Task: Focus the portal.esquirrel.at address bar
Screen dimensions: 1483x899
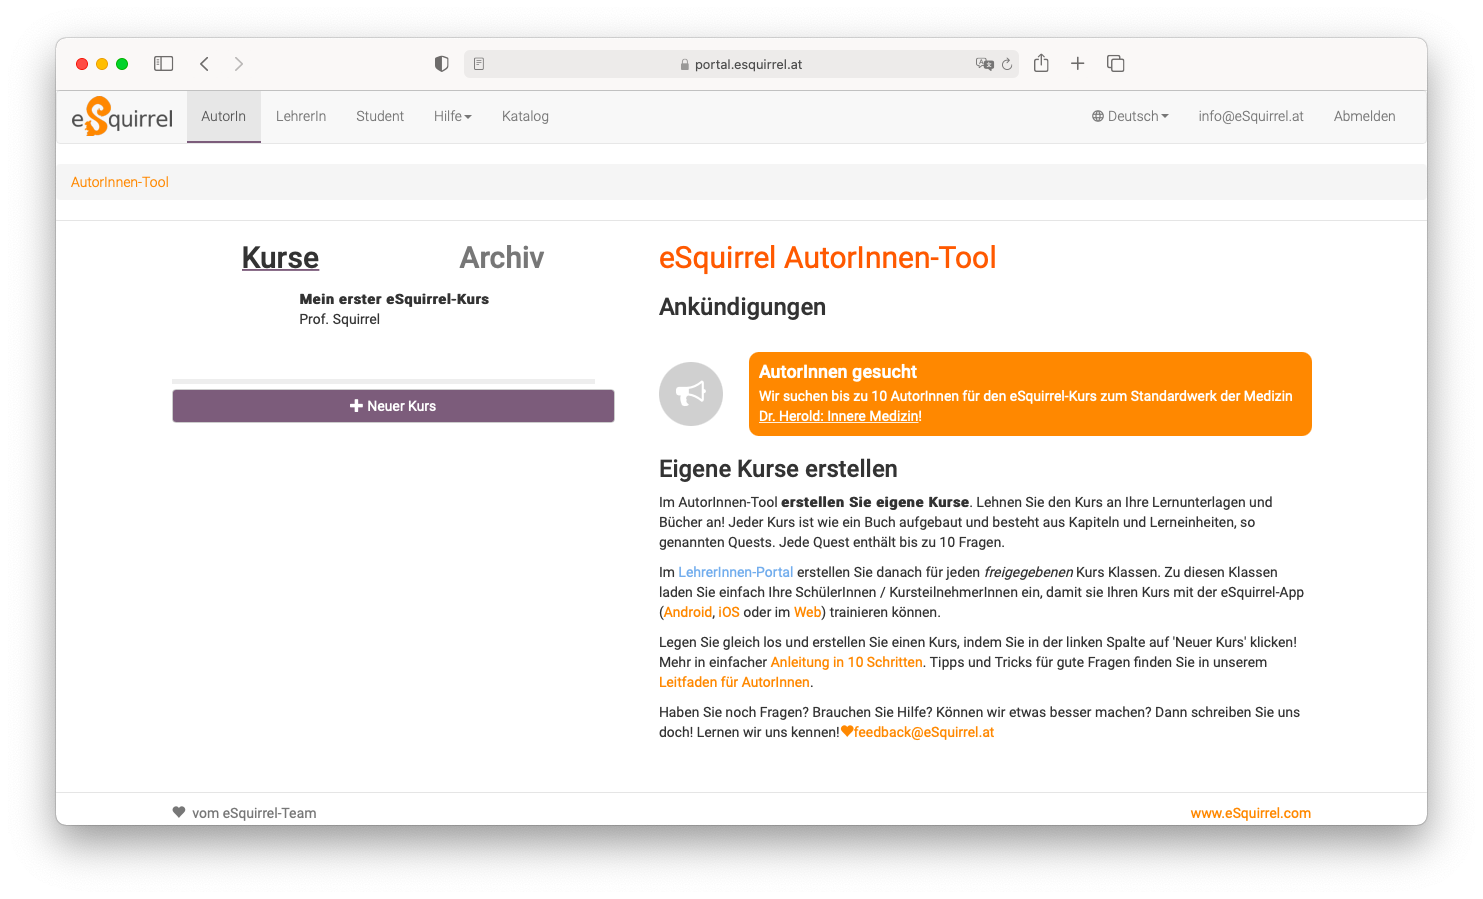Action: click(x=741, y=64)
